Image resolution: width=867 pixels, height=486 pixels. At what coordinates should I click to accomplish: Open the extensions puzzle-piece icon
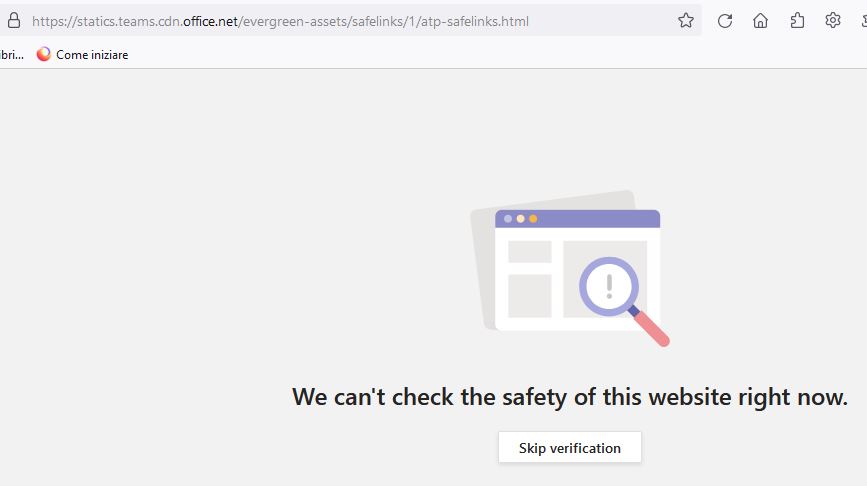[797, 21]
